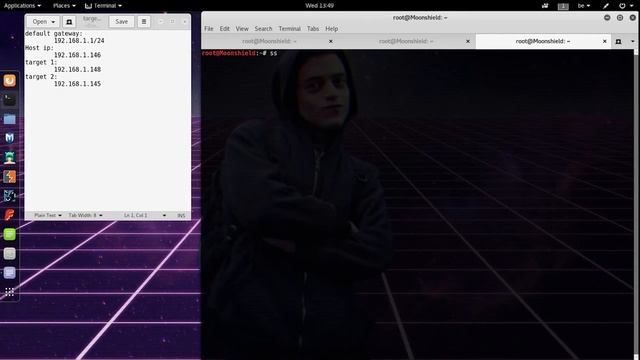This screenshot has width=640, height=360.
Task: Save the text editor document
Action: pos(121,22)
